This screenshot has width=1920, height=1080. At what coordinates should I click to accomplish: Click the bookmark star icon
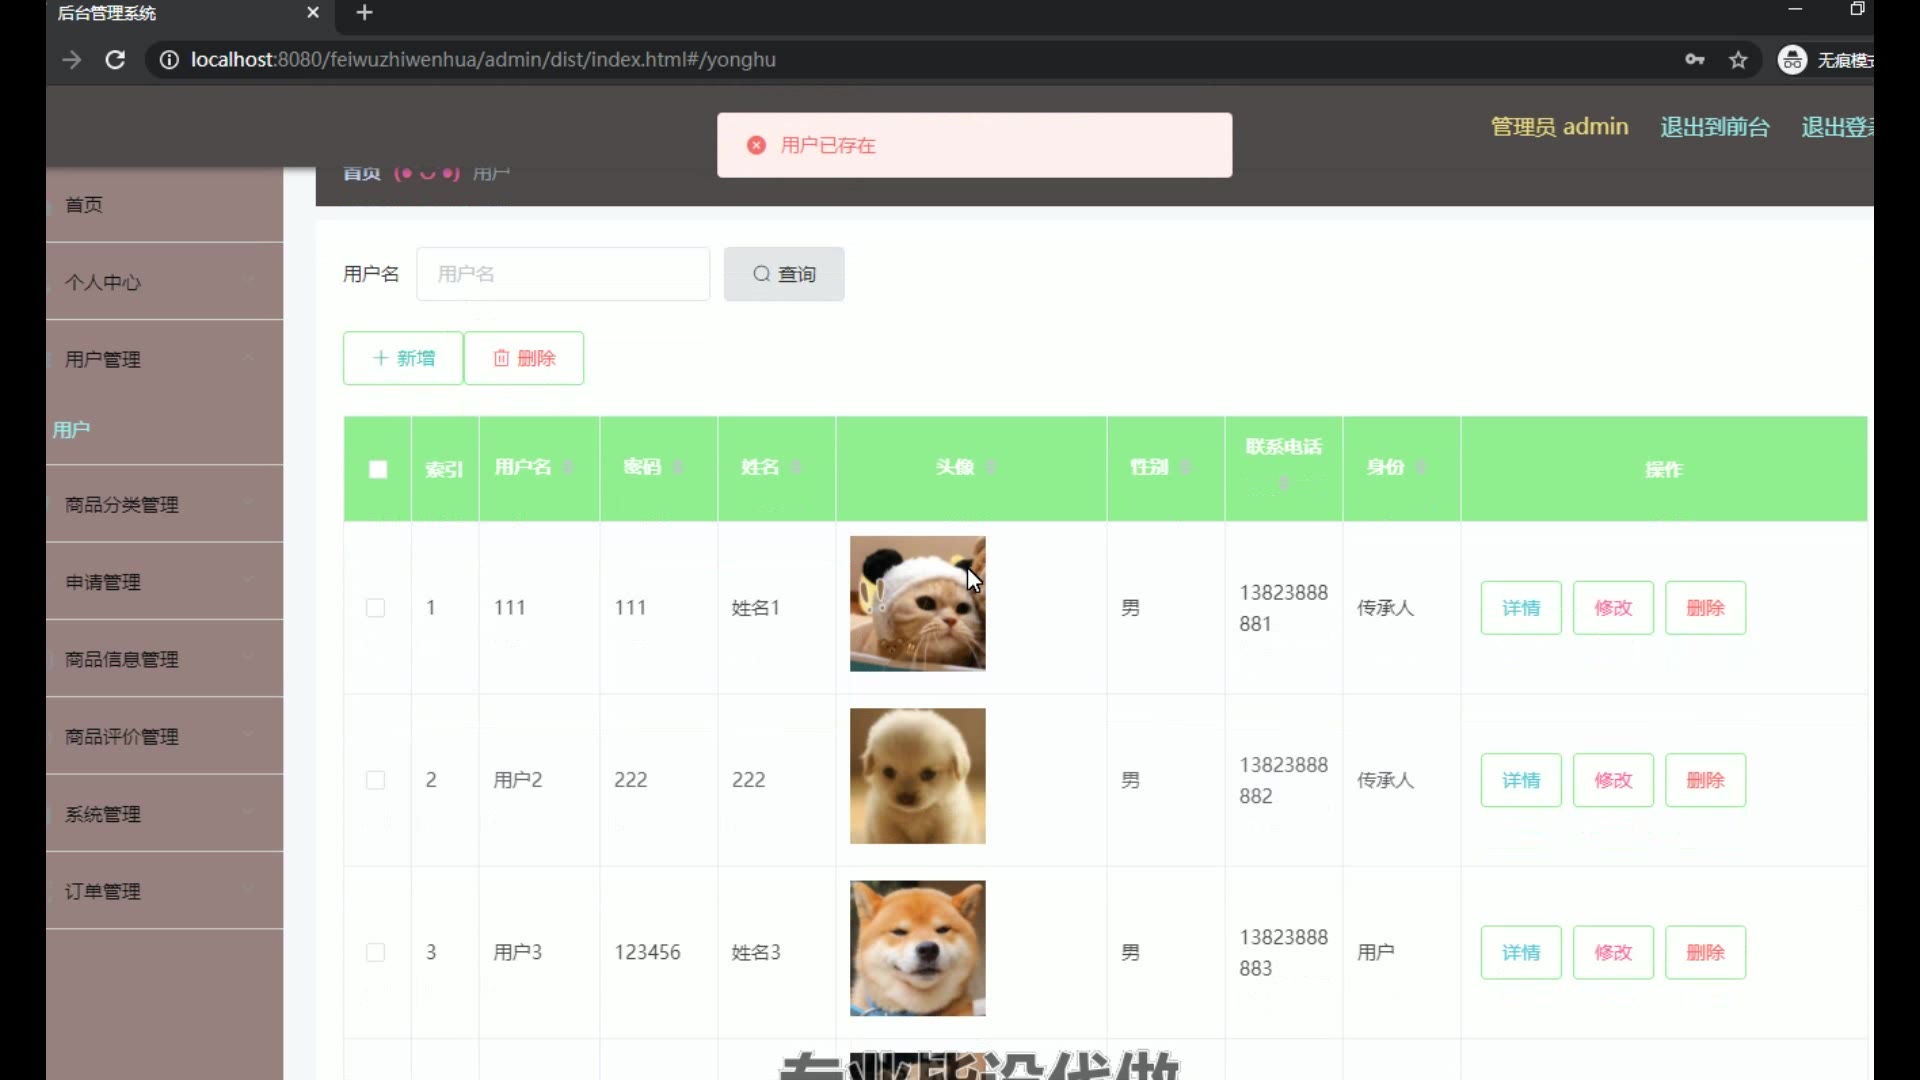(x=1738, y=60)
